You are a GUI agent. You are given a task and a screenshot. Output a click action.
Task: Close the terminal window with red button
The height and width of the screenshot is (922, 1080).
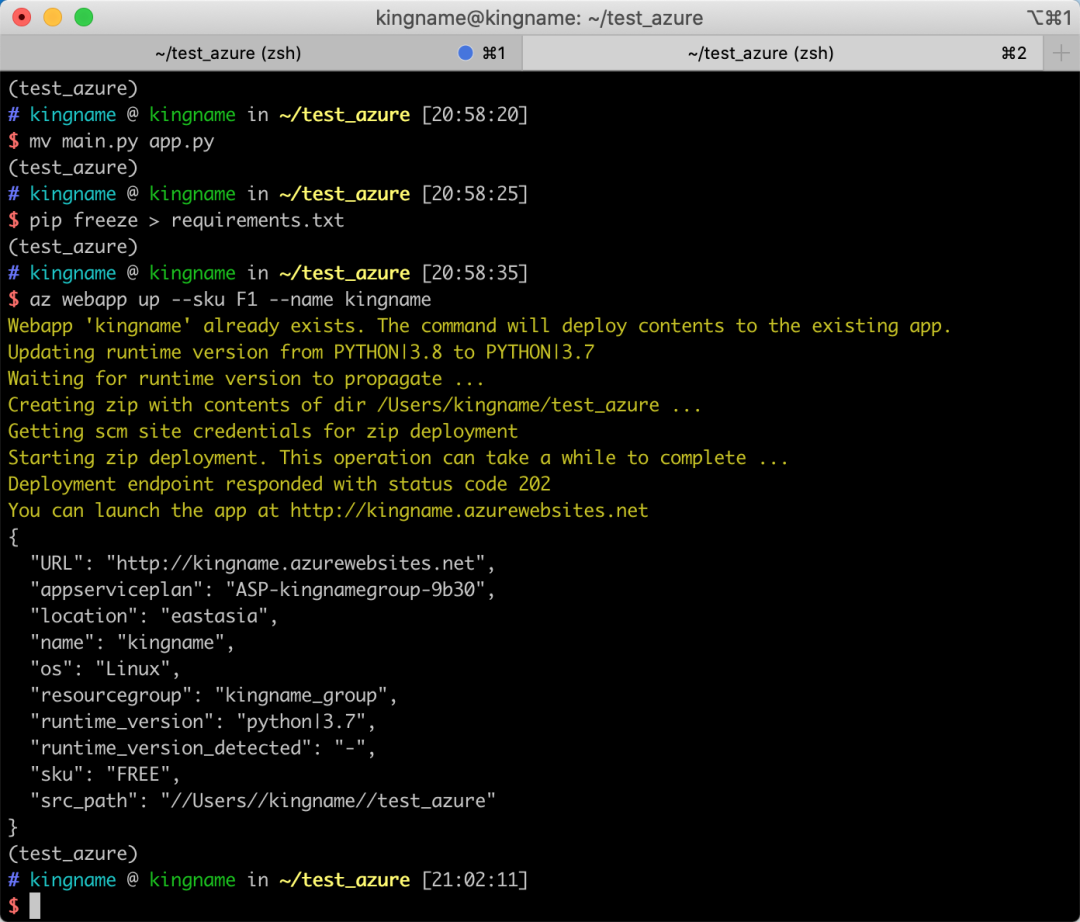22,17
